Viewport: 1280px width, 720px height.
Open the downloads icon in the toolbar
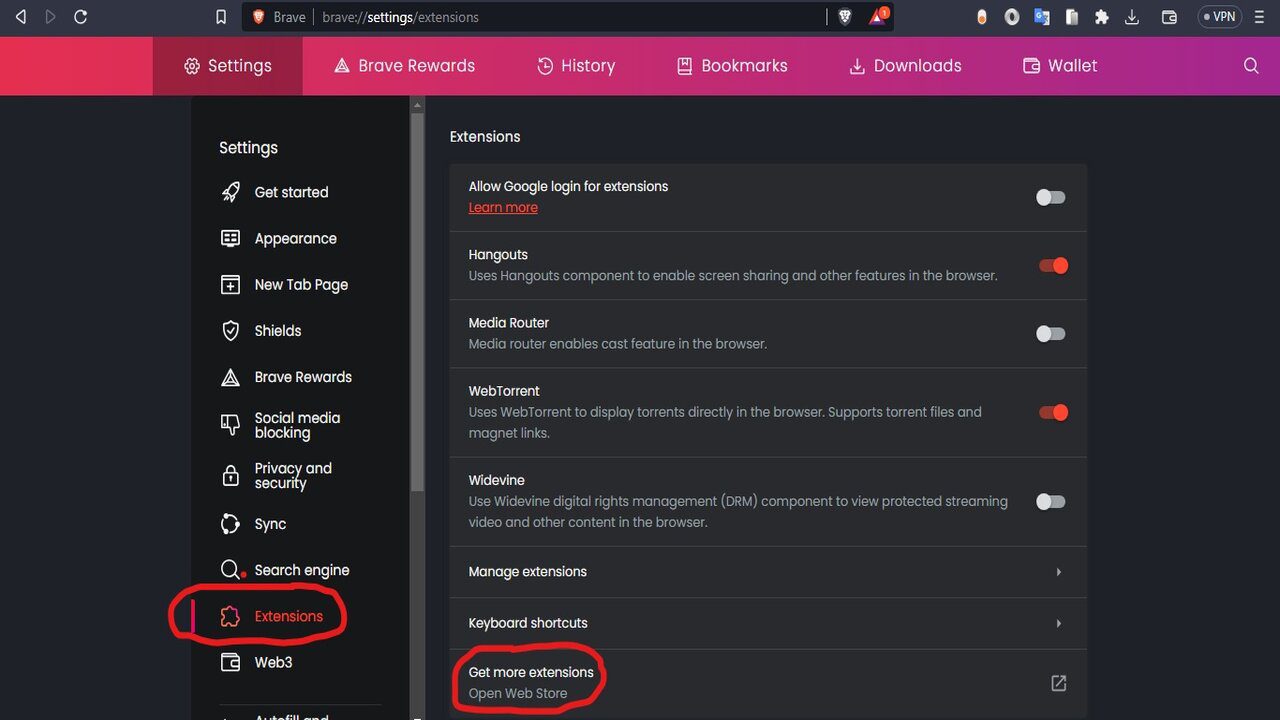coord(1132,17)
